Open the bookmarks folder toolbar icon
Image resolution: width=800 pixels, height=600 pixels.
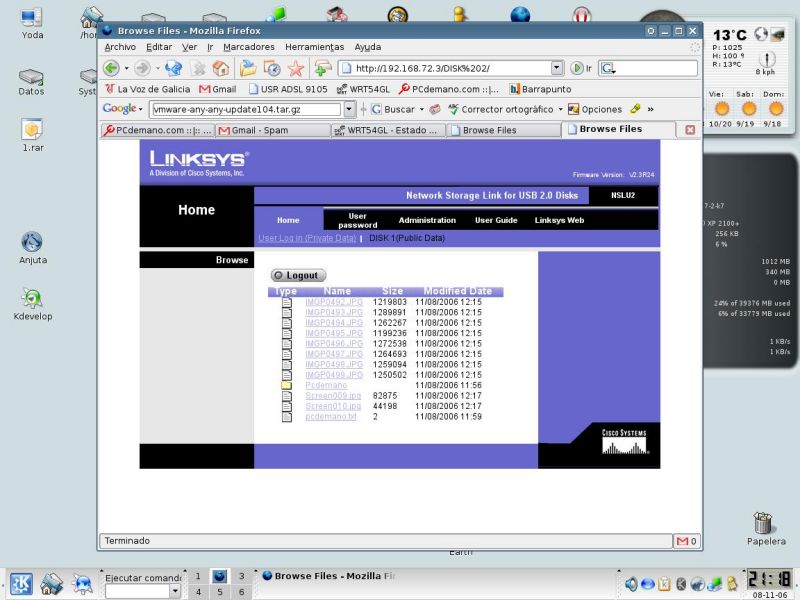click(x=248, y=68)
